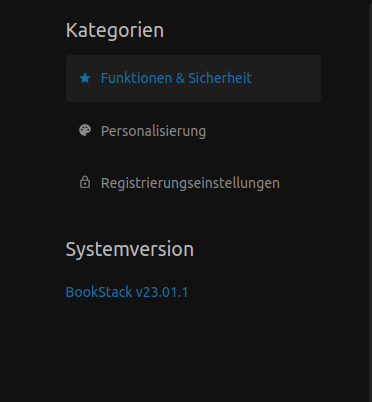Click the Kategorien heading

[115, 30]
